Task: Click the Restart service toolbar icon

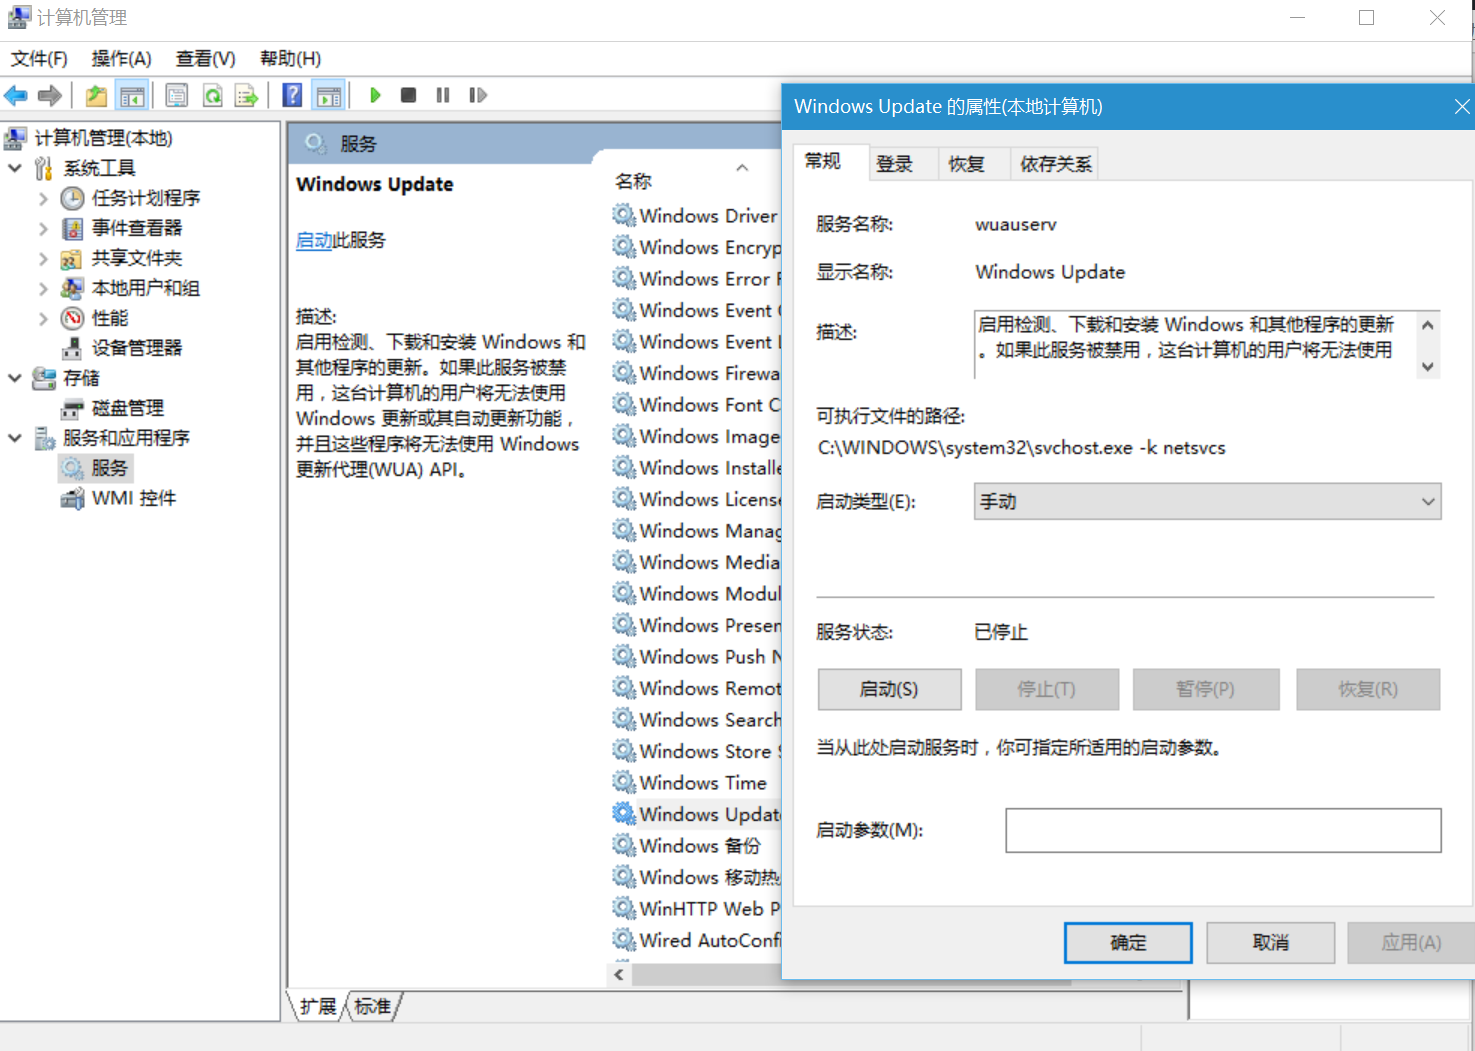Action: pos(478,95)
